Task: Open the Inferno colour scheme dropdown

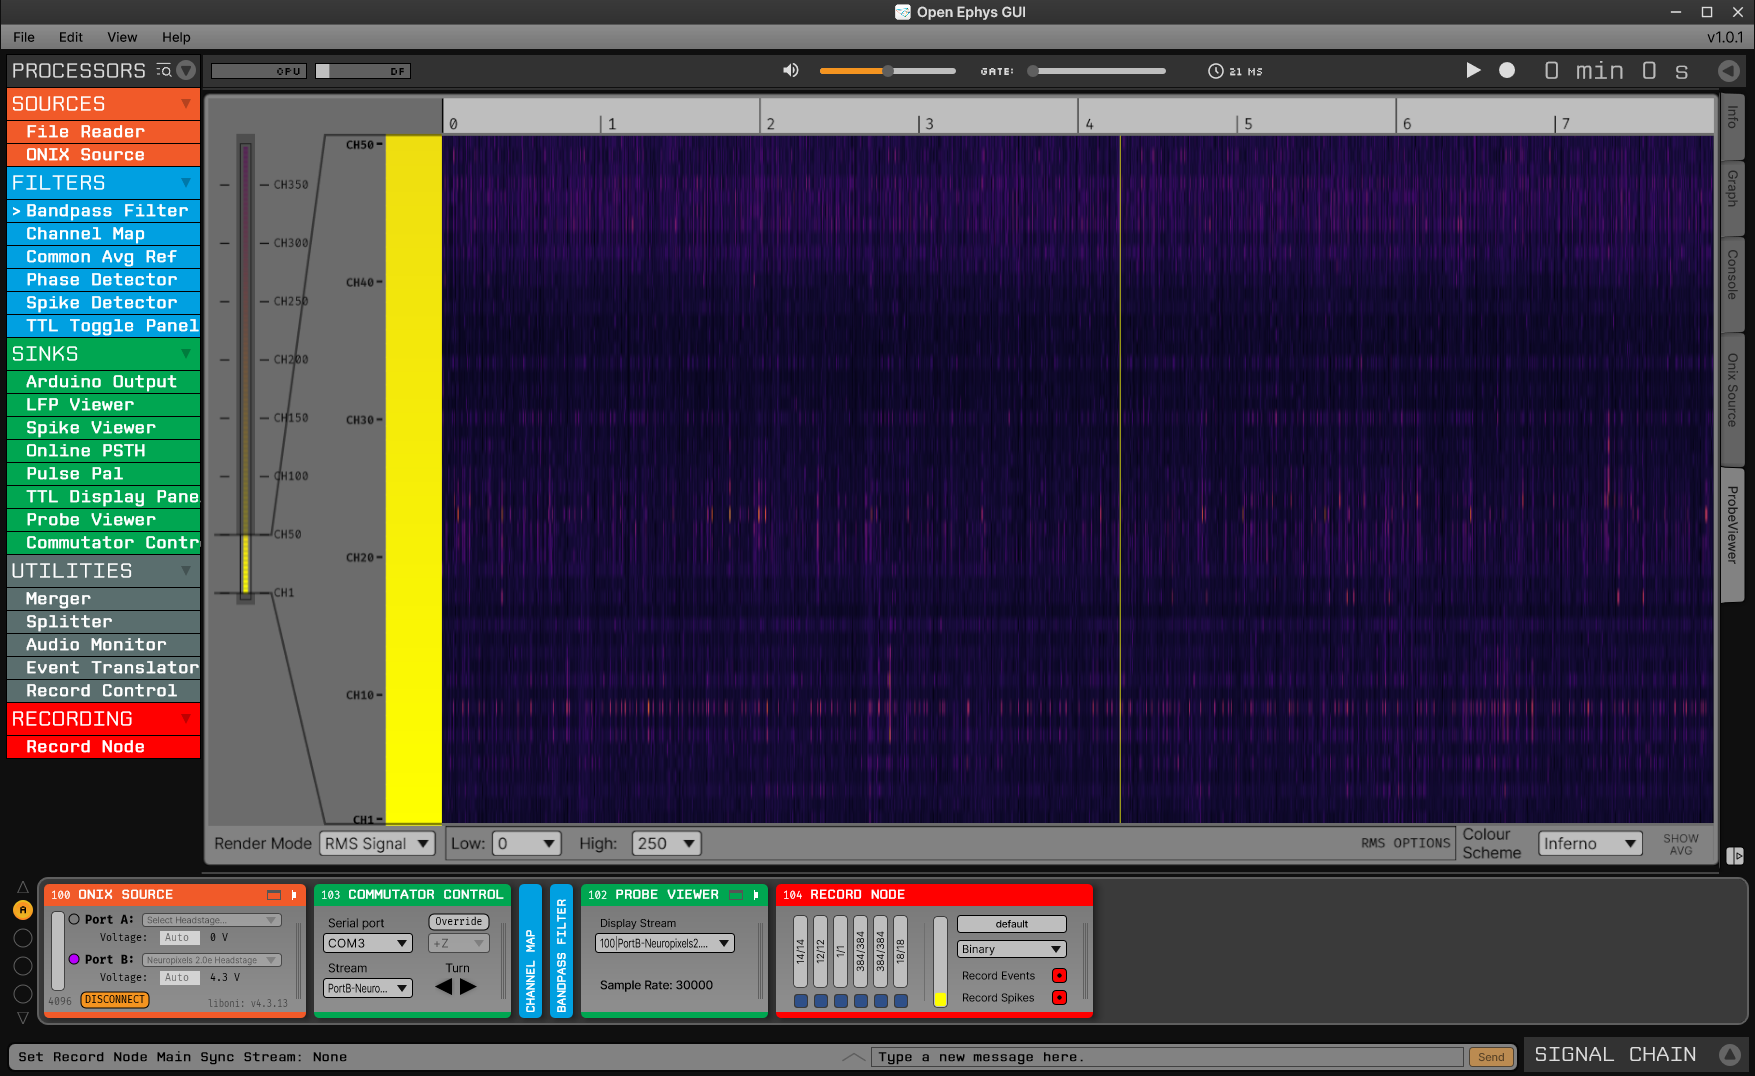Action: tap(1589, 843)
